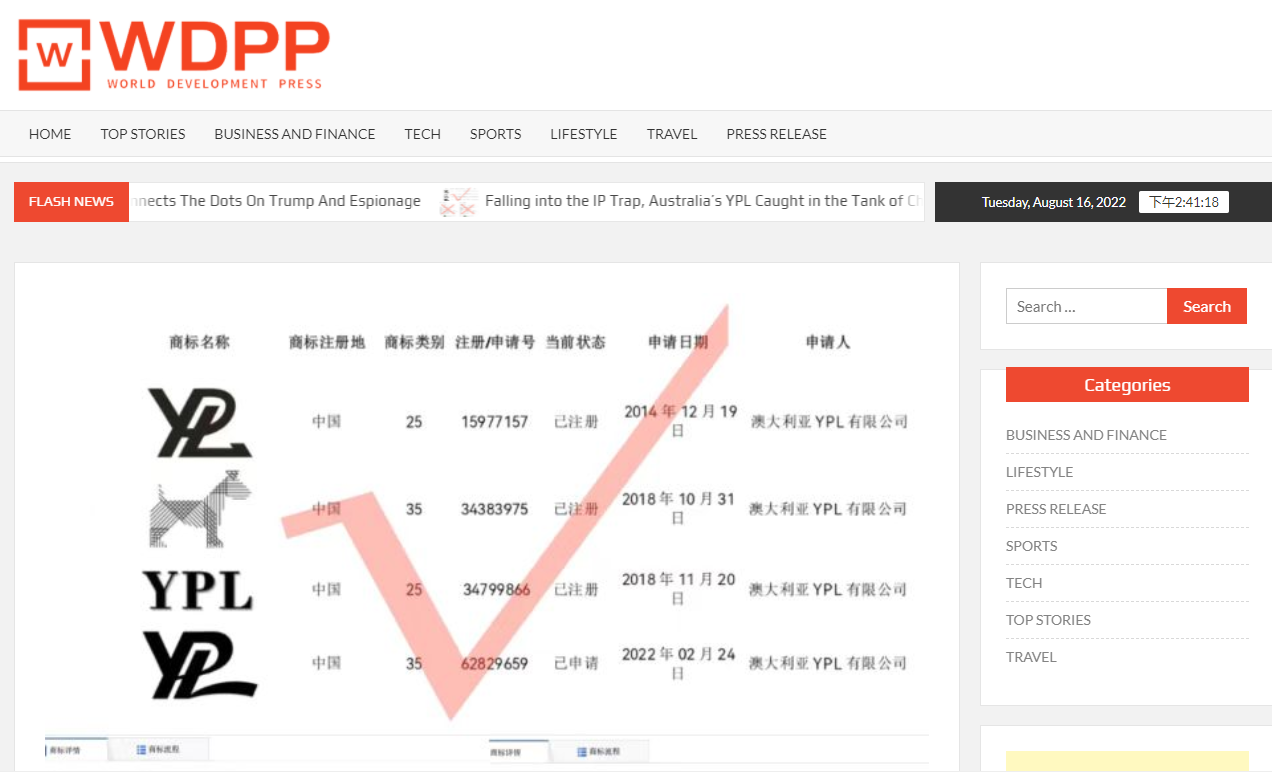1272x773 pixels.
Task: Open TECH category in sidebar
Action: coord(1024,583)
